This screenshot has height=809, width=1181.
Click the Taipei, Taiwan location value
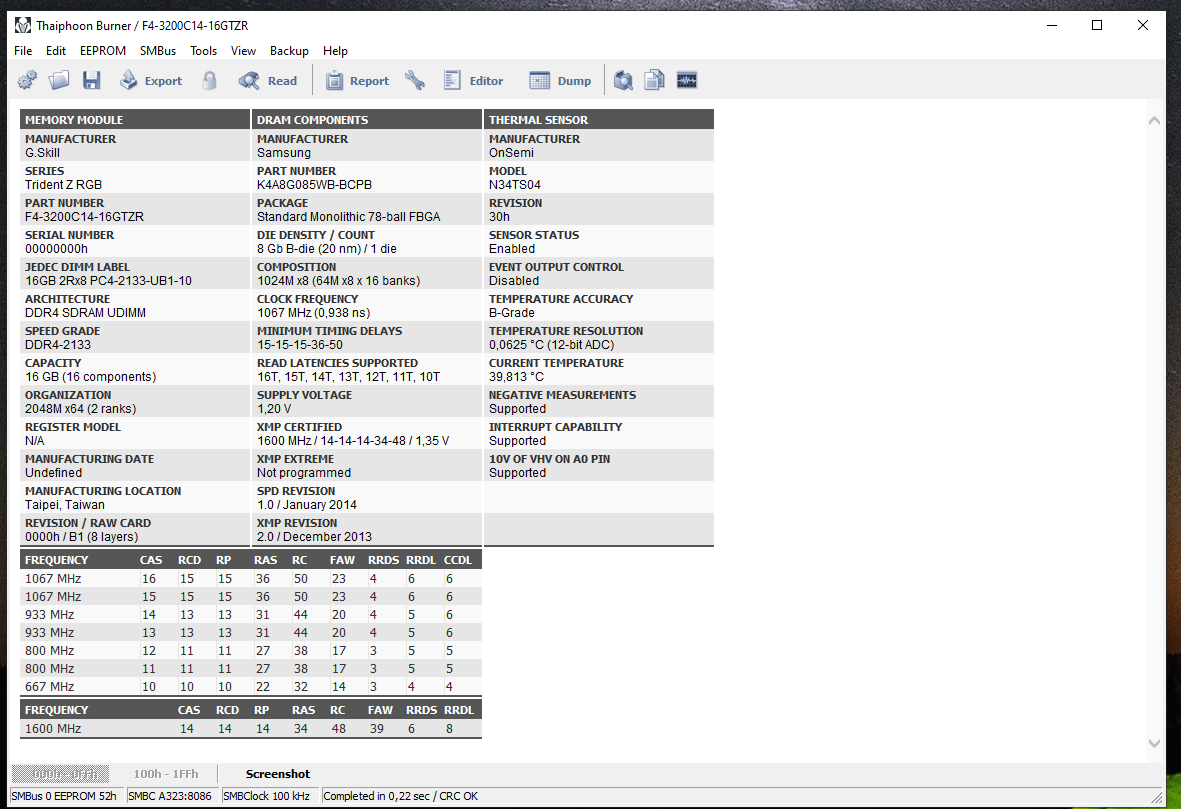pos(65,505)
